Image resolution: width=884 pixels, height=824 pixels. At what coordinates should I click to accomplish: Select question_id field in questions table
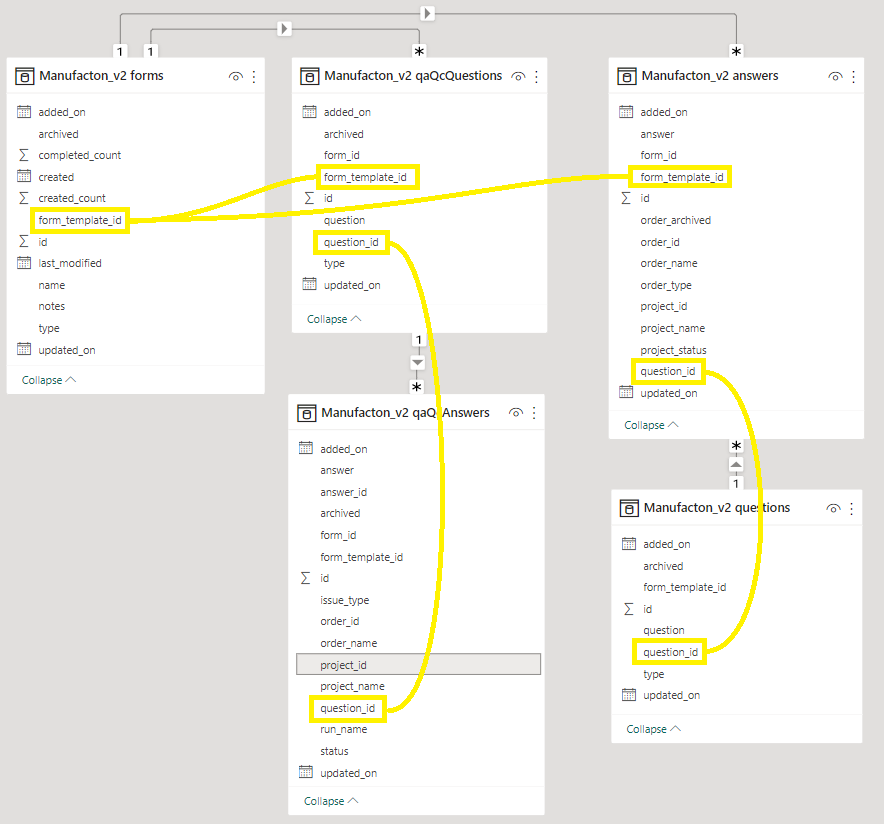click(x=670, y=652)
